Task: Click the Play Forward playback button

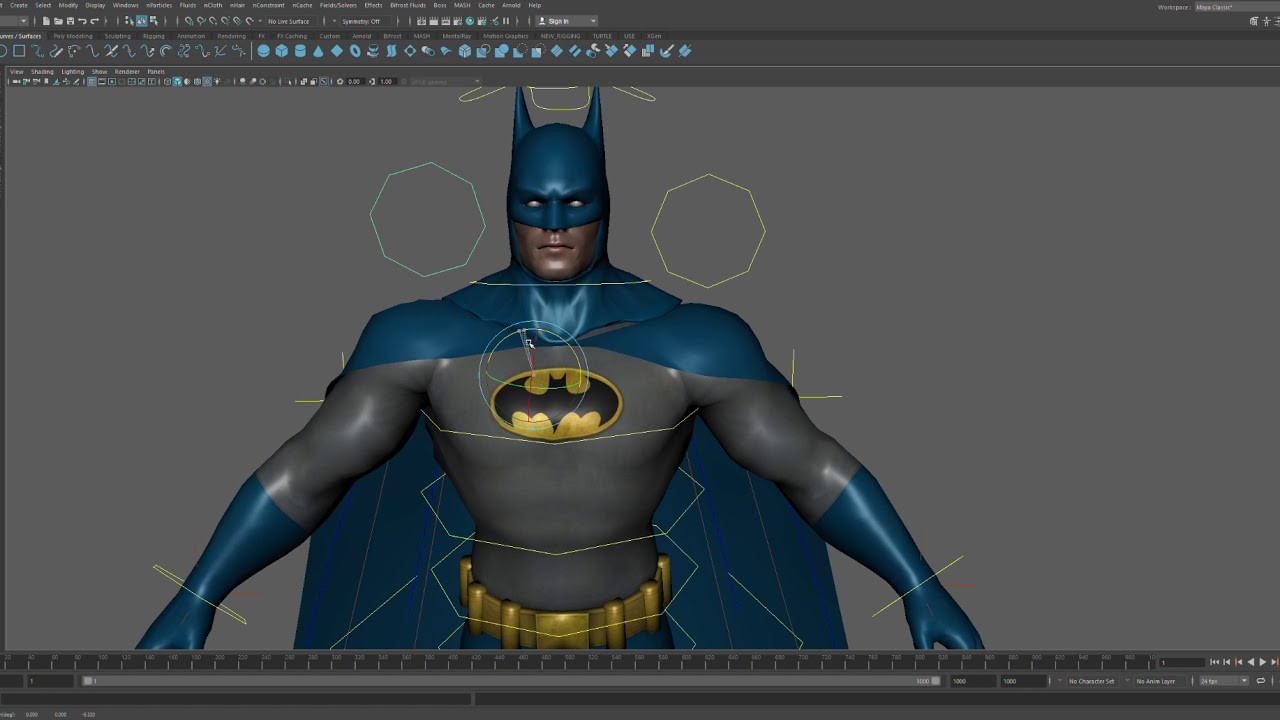Action: [x=1263, y=662]
